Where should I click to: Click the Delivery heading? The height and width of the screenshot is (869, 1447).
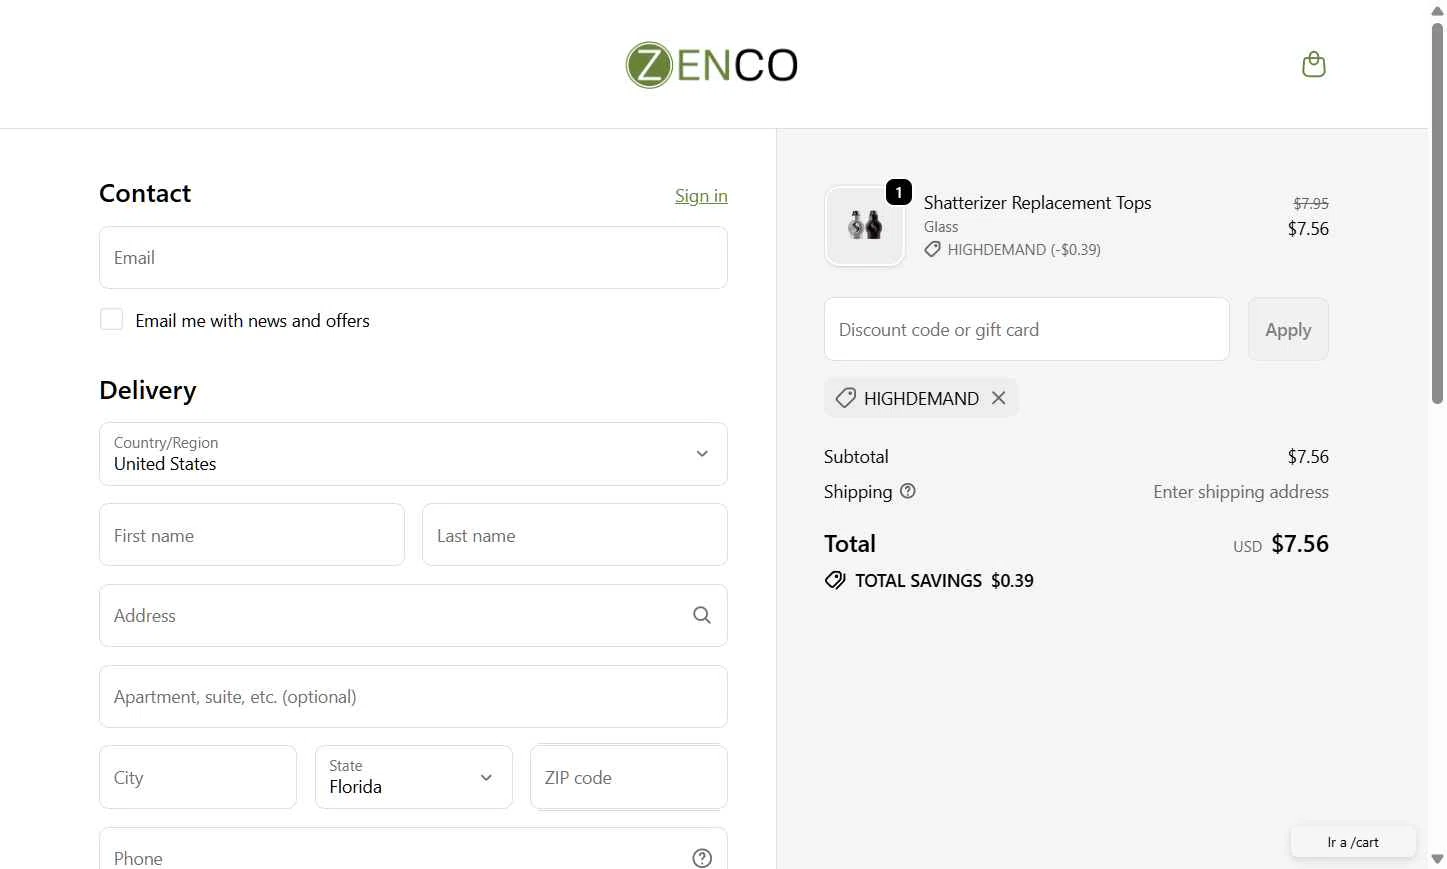[x=148, y=390]
